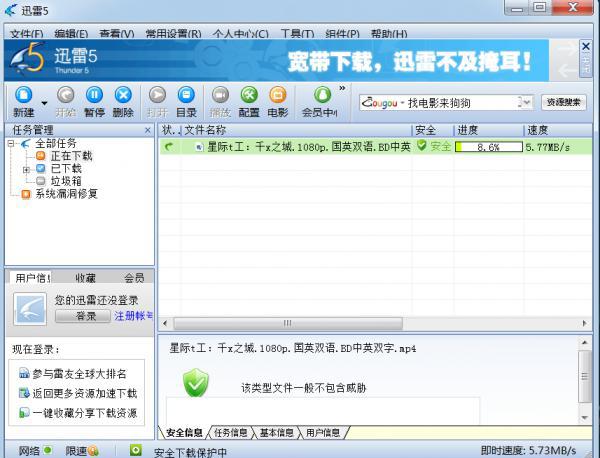Image resolution: width=600 pixels, height=458 pixels.
Task: Click the 登录 login button
Action: click(83, 316)
